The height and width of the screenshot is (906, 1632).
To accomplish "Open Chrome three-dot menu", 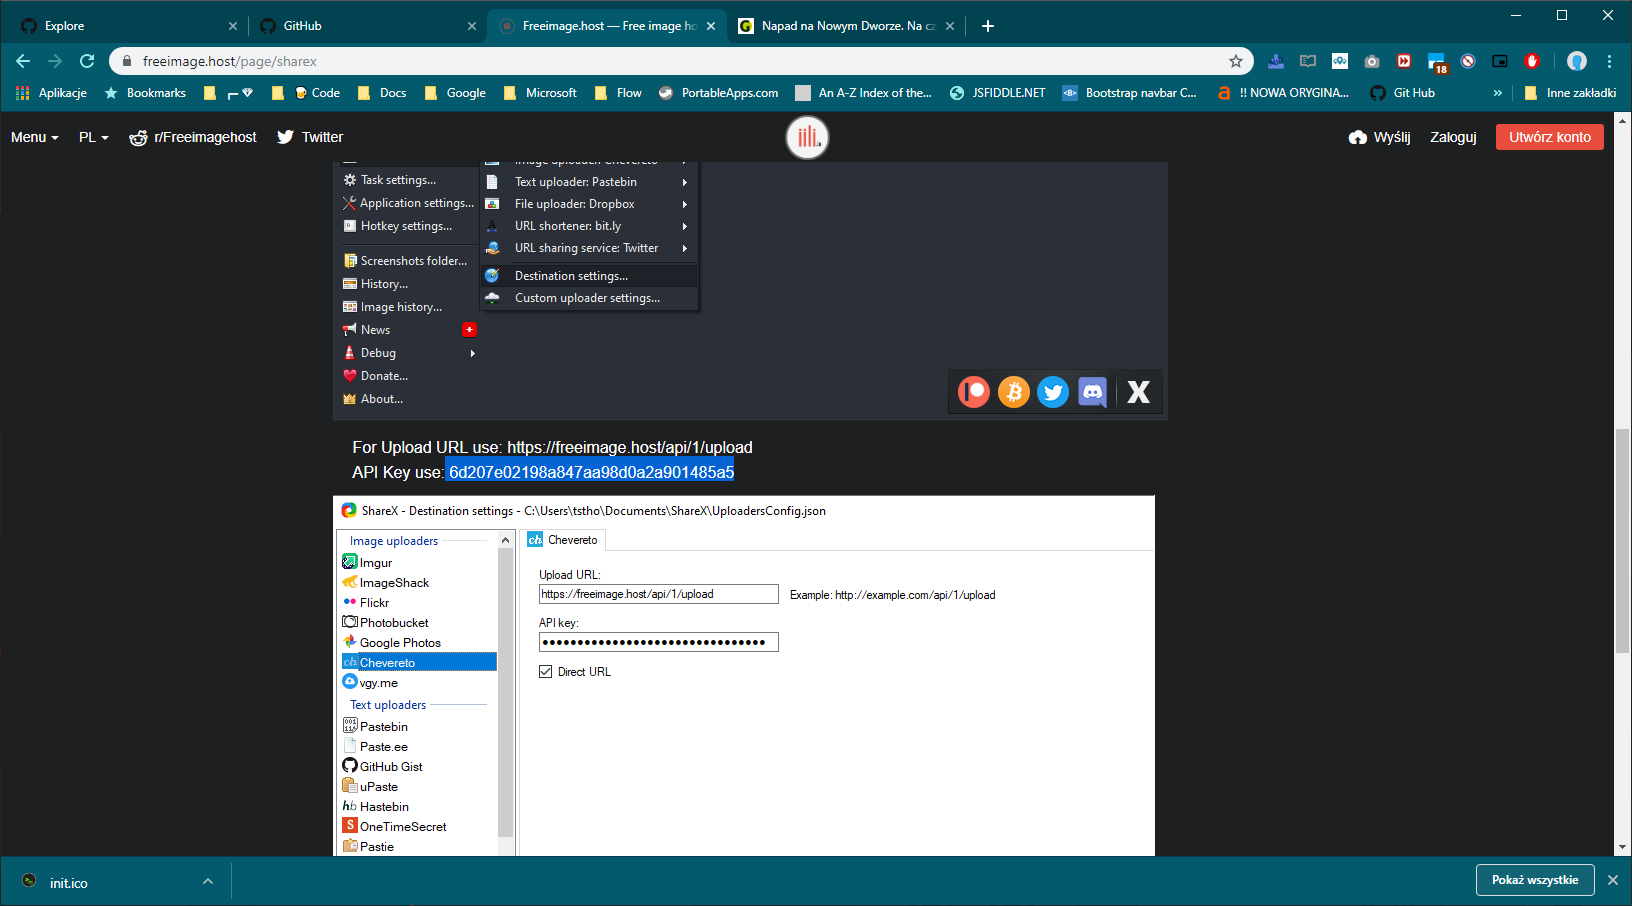I will [x=1609, y=61].
